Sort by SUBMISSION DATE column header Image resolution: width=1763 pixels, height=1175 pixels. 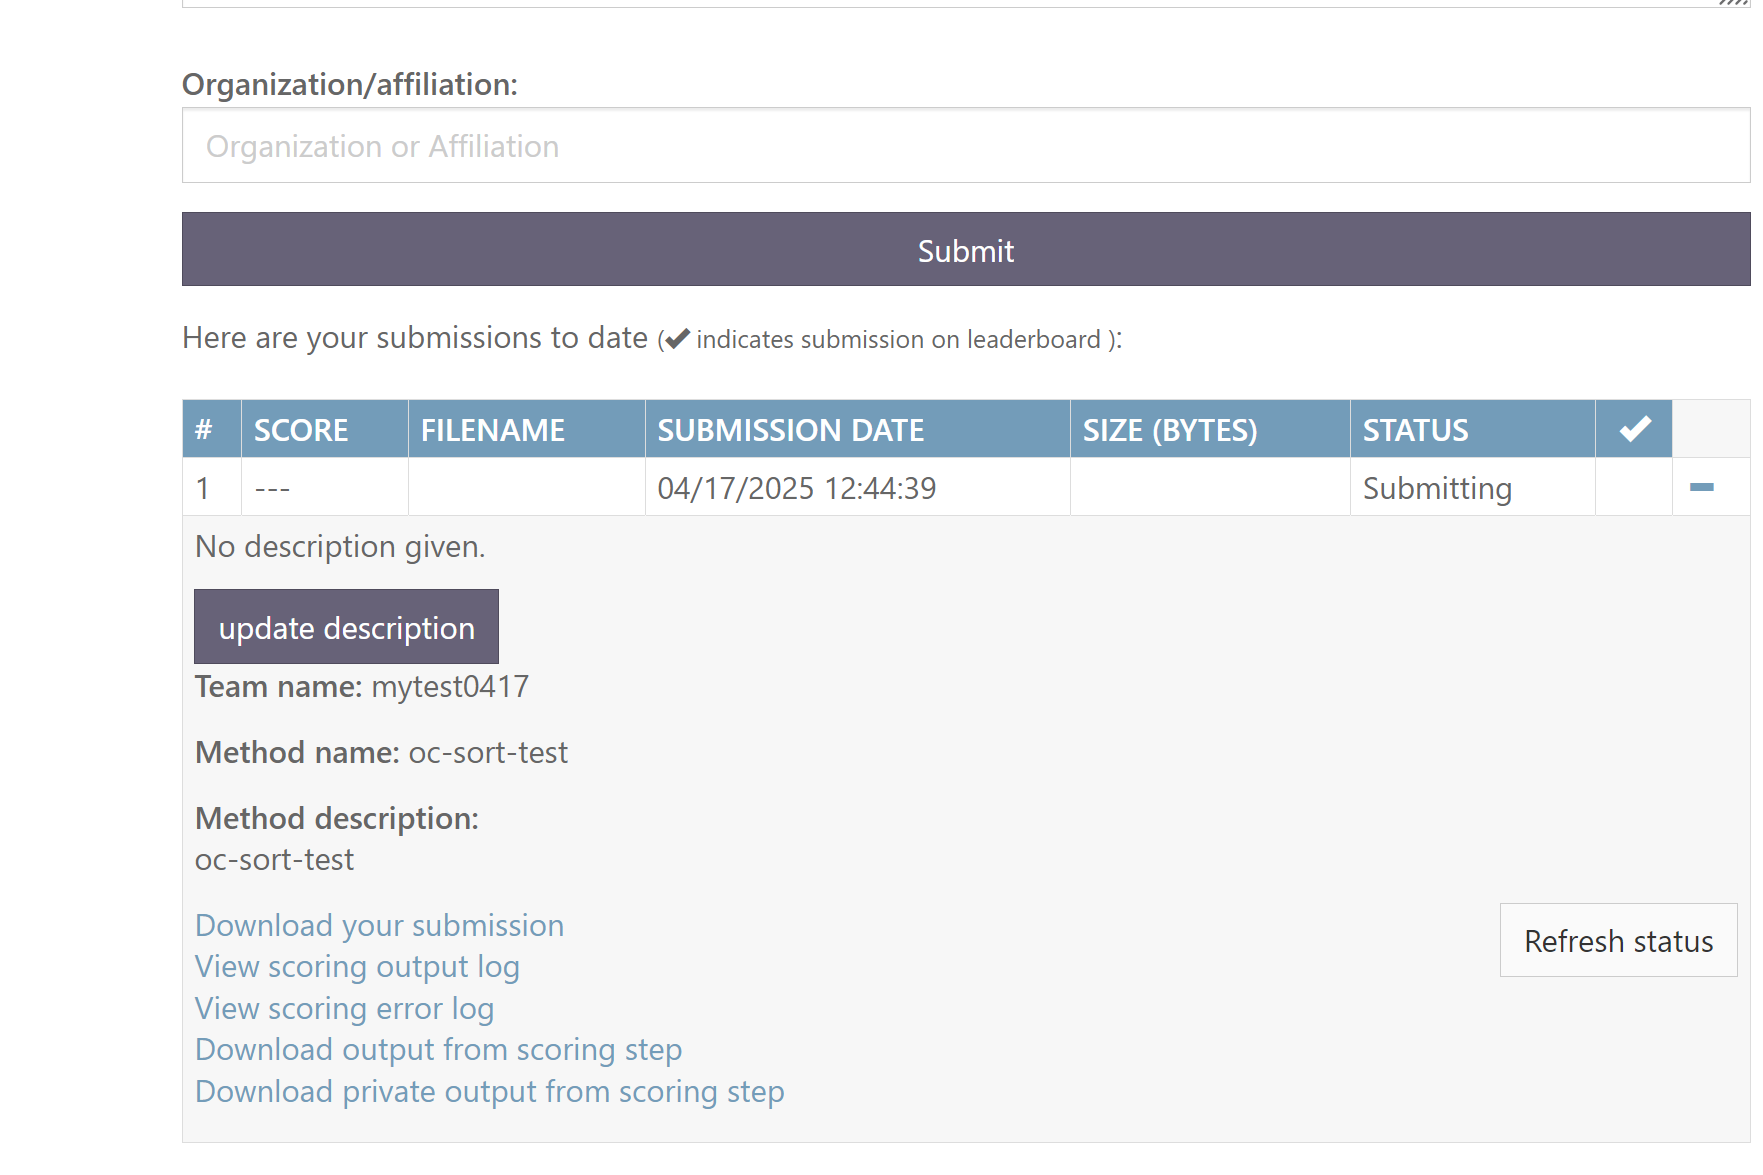(790, 430)
